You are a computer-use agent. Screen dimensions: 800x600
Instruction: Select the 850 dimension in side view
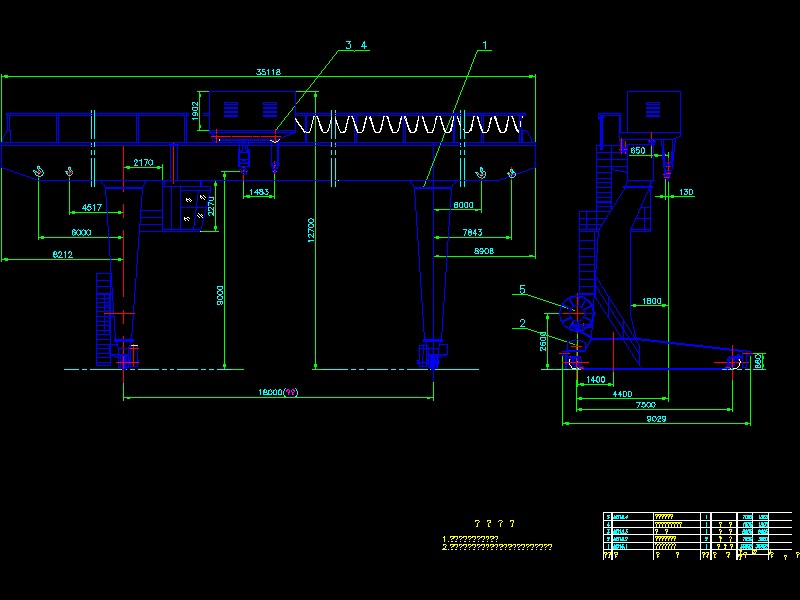coord(638,151)
